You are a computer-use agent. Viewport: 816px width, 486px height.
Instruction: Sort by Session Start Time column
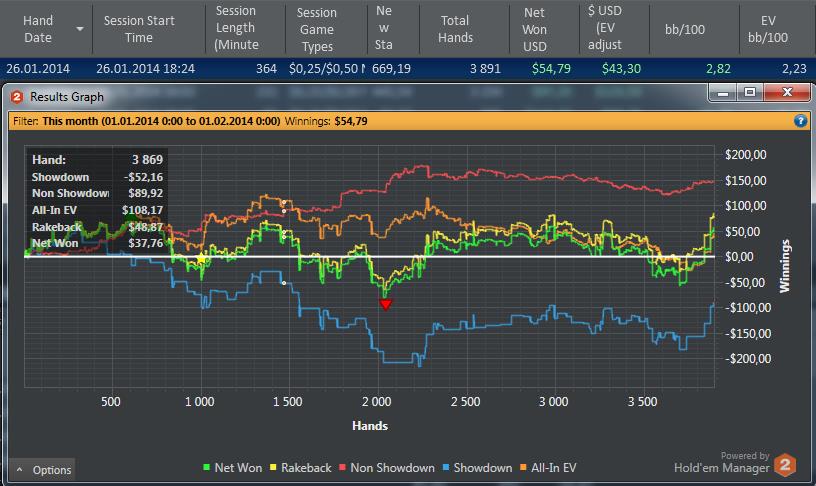[x=138, y=29]
